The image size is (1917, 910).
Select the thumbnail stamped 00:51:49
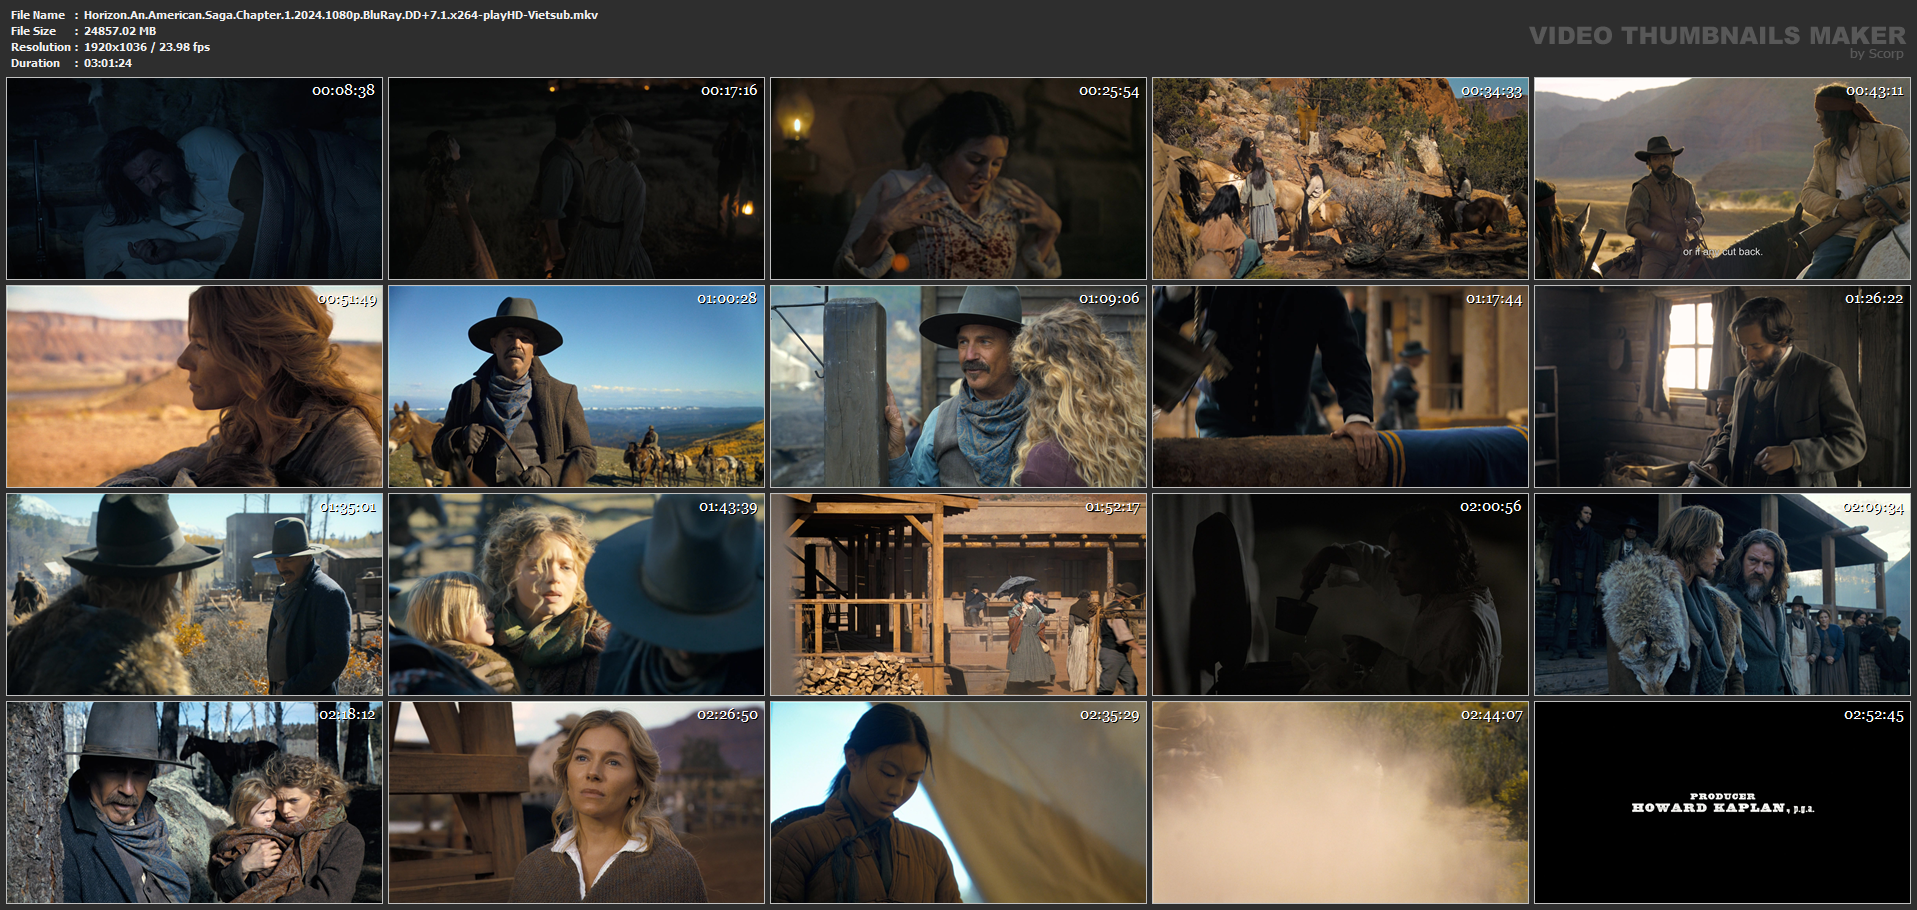point(194,387)
